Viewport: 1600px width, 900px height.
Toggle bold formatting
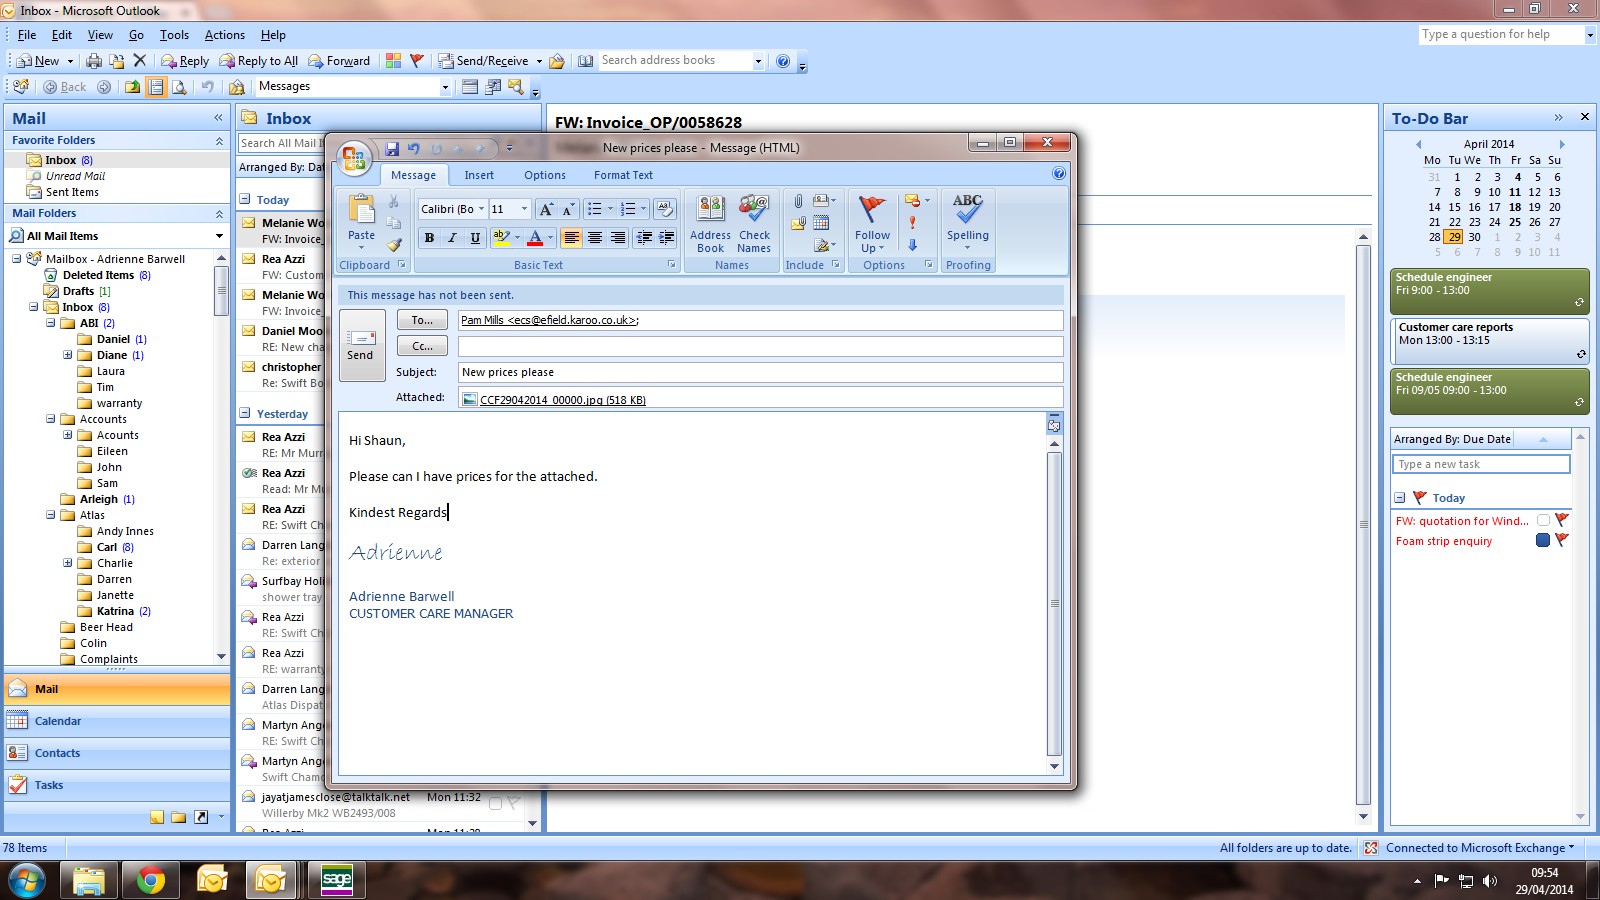pos(429,238)
